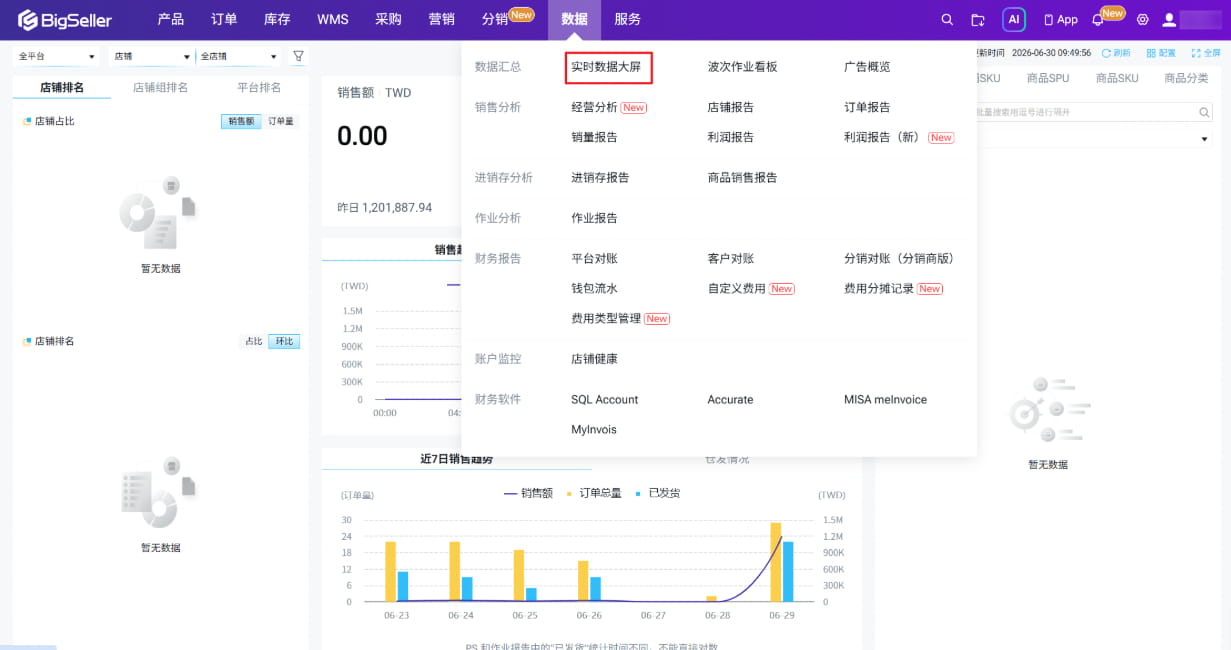Viewport: 1231px width, 650px height.
Task: Switch to the 平台排名 tab
Action: click(259, 88)
